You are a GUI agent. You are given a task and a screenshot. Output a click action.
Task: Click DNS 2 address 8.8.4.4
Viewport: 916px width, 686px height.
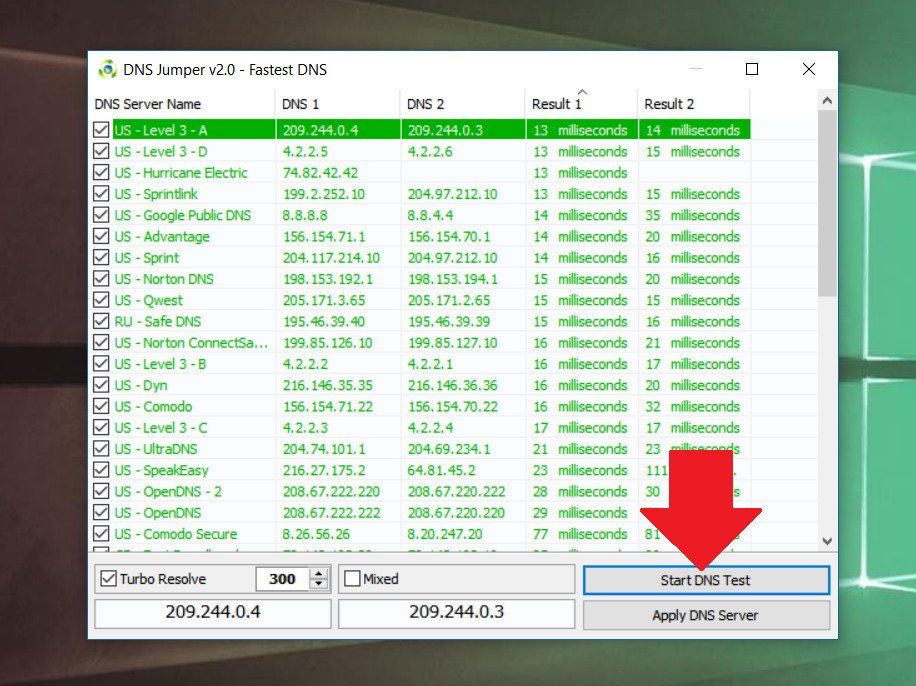click(430, 214)
